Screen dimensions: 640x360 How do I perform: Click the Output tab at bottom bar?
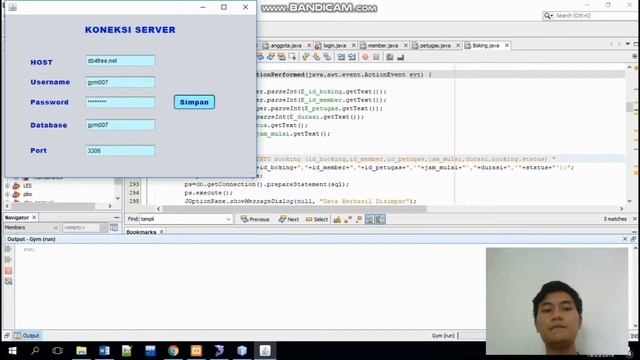point(27,336)
